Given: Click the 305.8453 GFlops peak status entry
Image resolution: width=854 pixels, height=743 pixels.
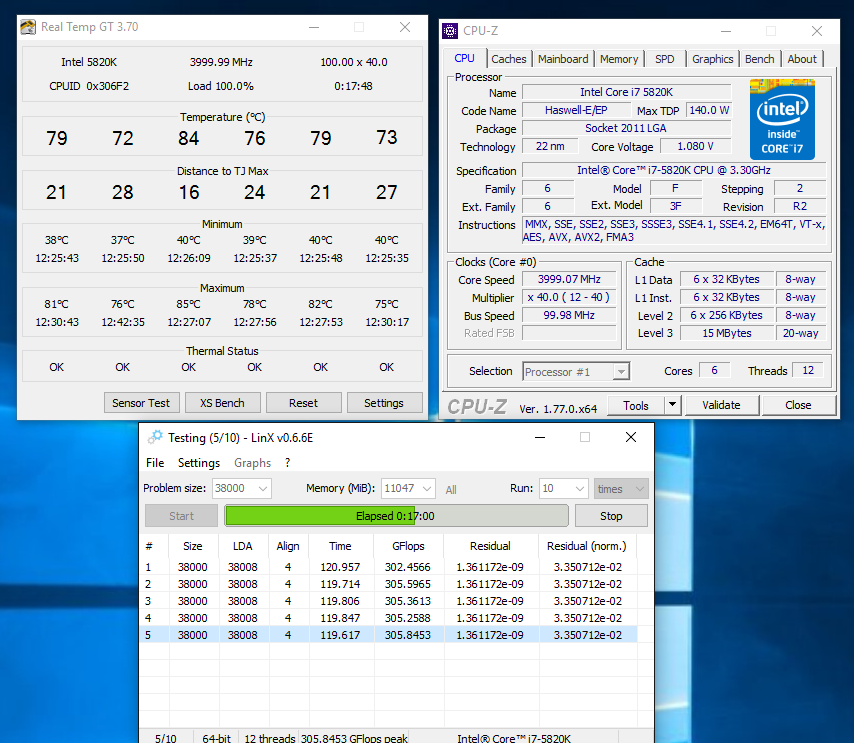Looking at the screenshot, I should pos(354,738).
